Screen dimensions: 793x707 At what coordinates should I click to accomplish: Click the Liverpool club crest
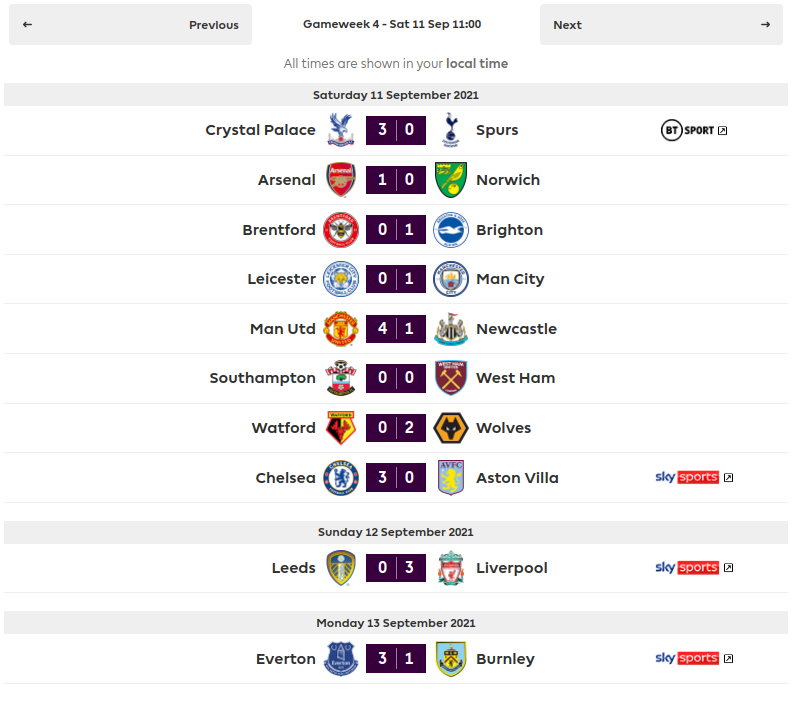(x=451, y=568)
